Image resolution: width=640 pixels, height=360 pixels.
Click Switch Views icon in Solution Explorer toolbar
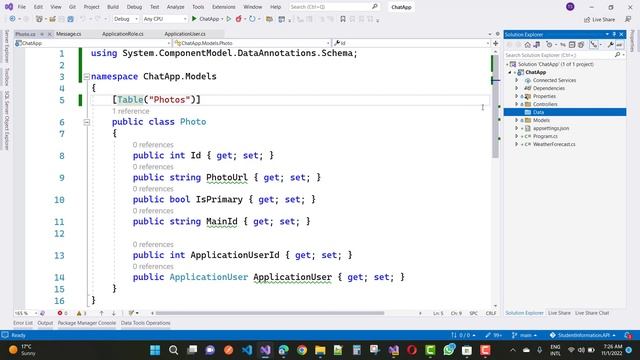click(x=537, y=44)
